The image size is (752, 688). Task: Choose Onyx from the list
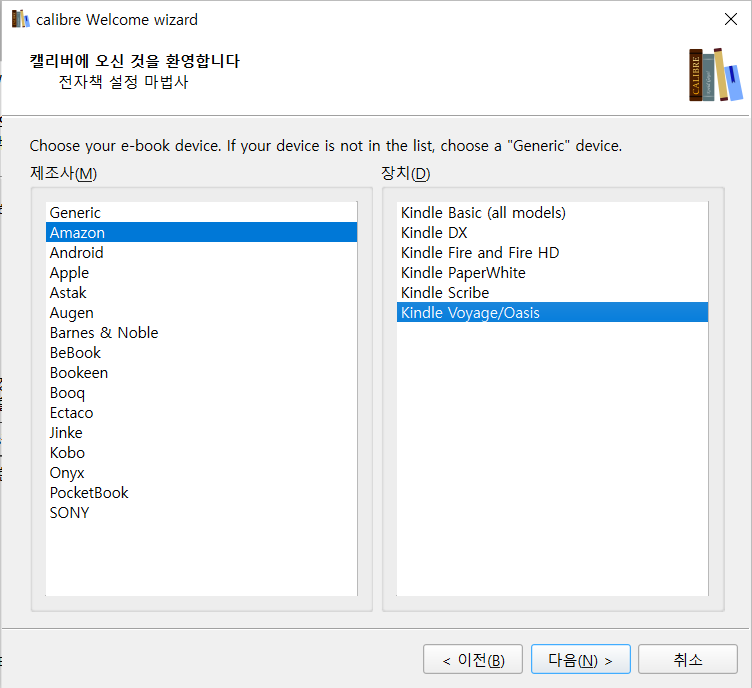tap(201, 473)
